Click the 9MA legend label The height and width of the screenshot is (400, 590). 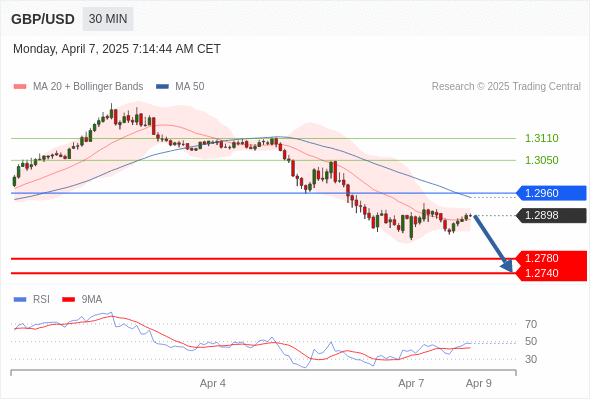(92, 300)
